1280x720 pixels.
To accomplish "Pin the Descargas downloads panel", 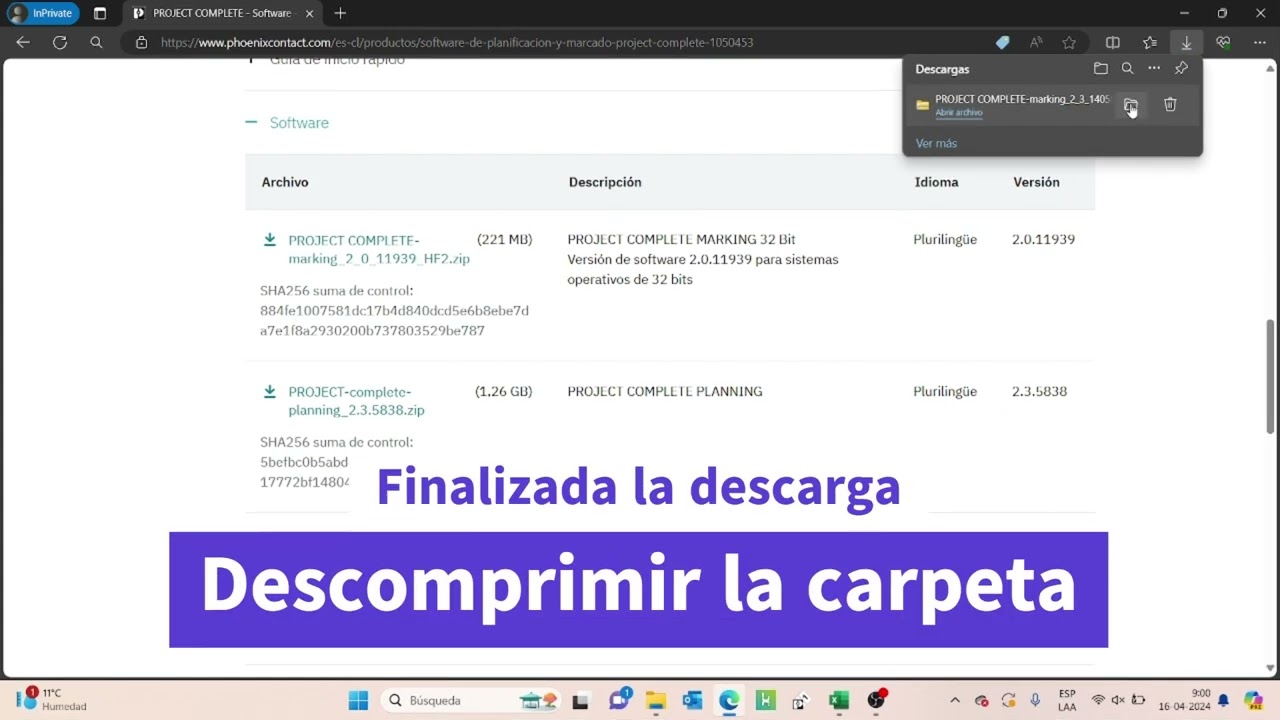I will [x=1181, y=69].
